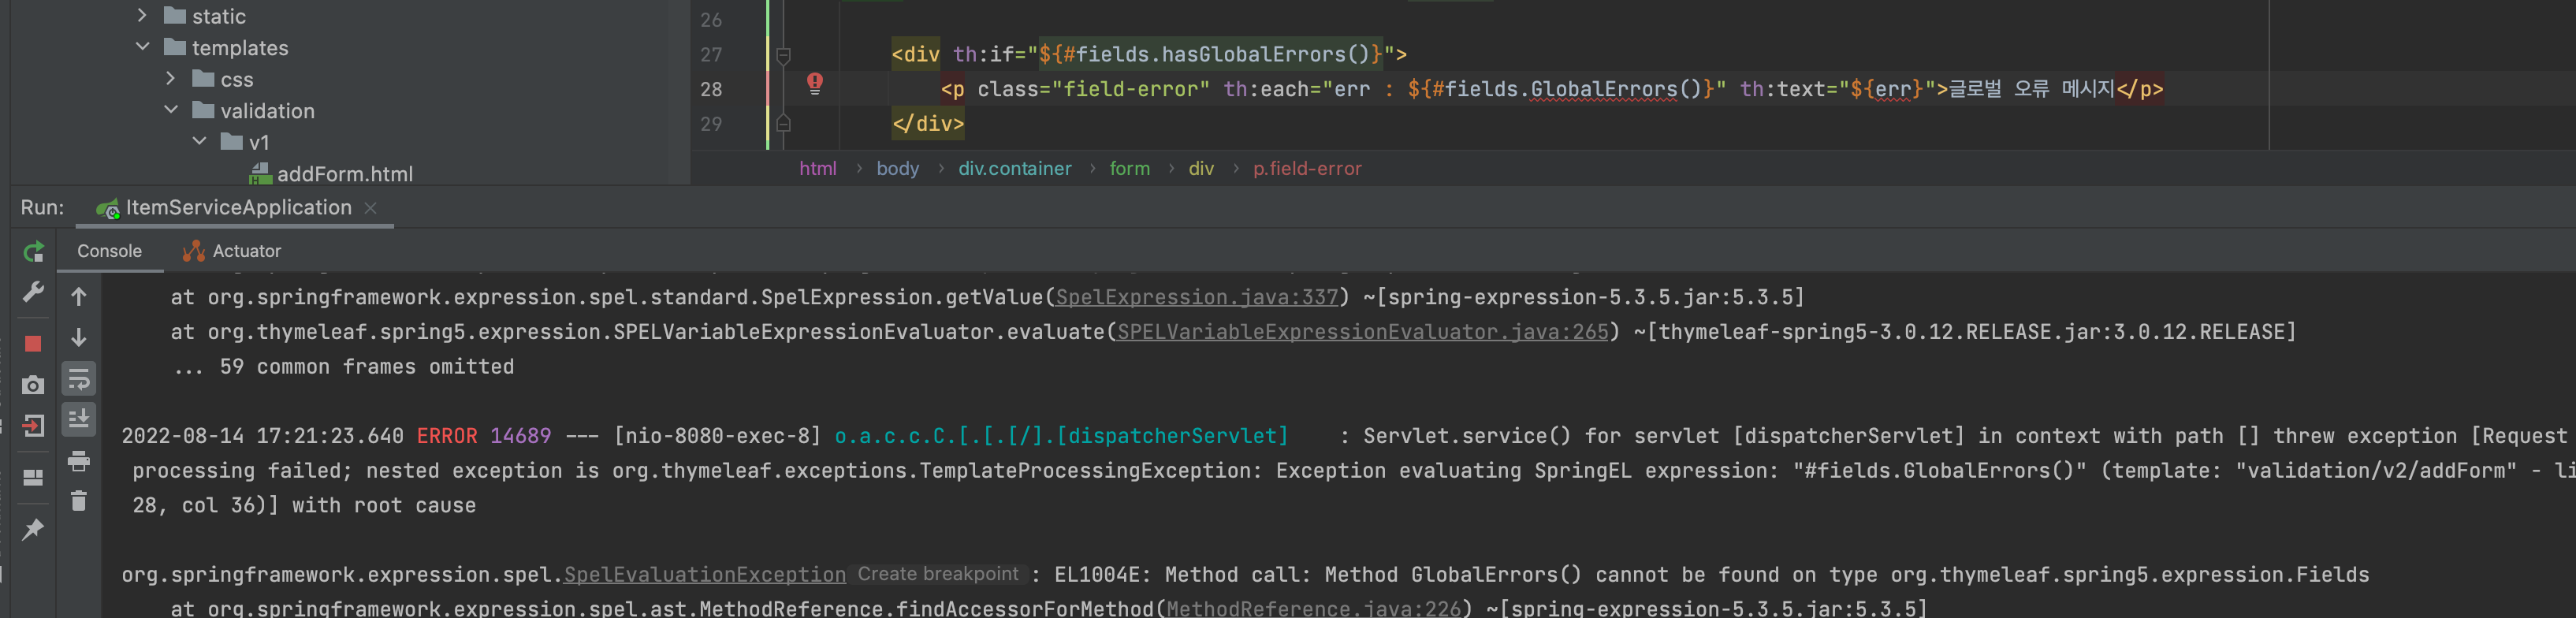
Task: Click the closing </div> tag on line 29
Action: pos(927,124)
